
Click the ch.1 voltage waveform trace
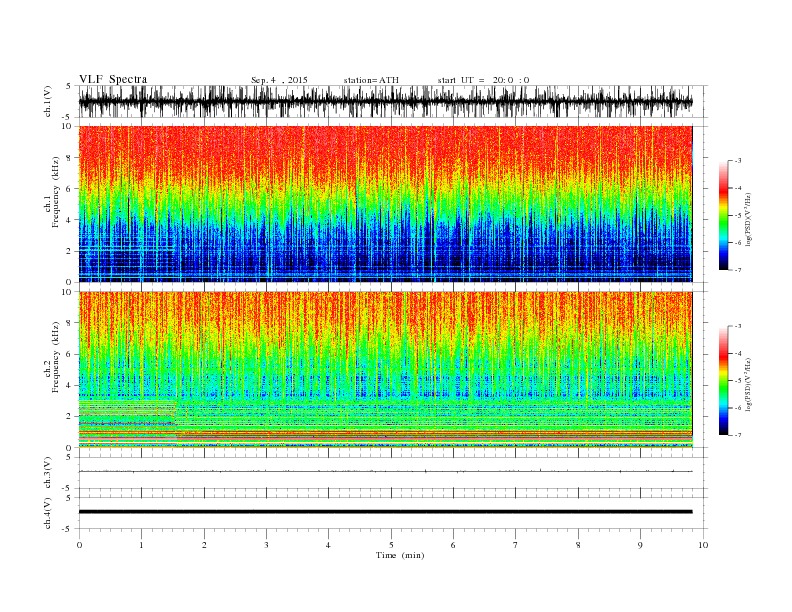[385, 102]
